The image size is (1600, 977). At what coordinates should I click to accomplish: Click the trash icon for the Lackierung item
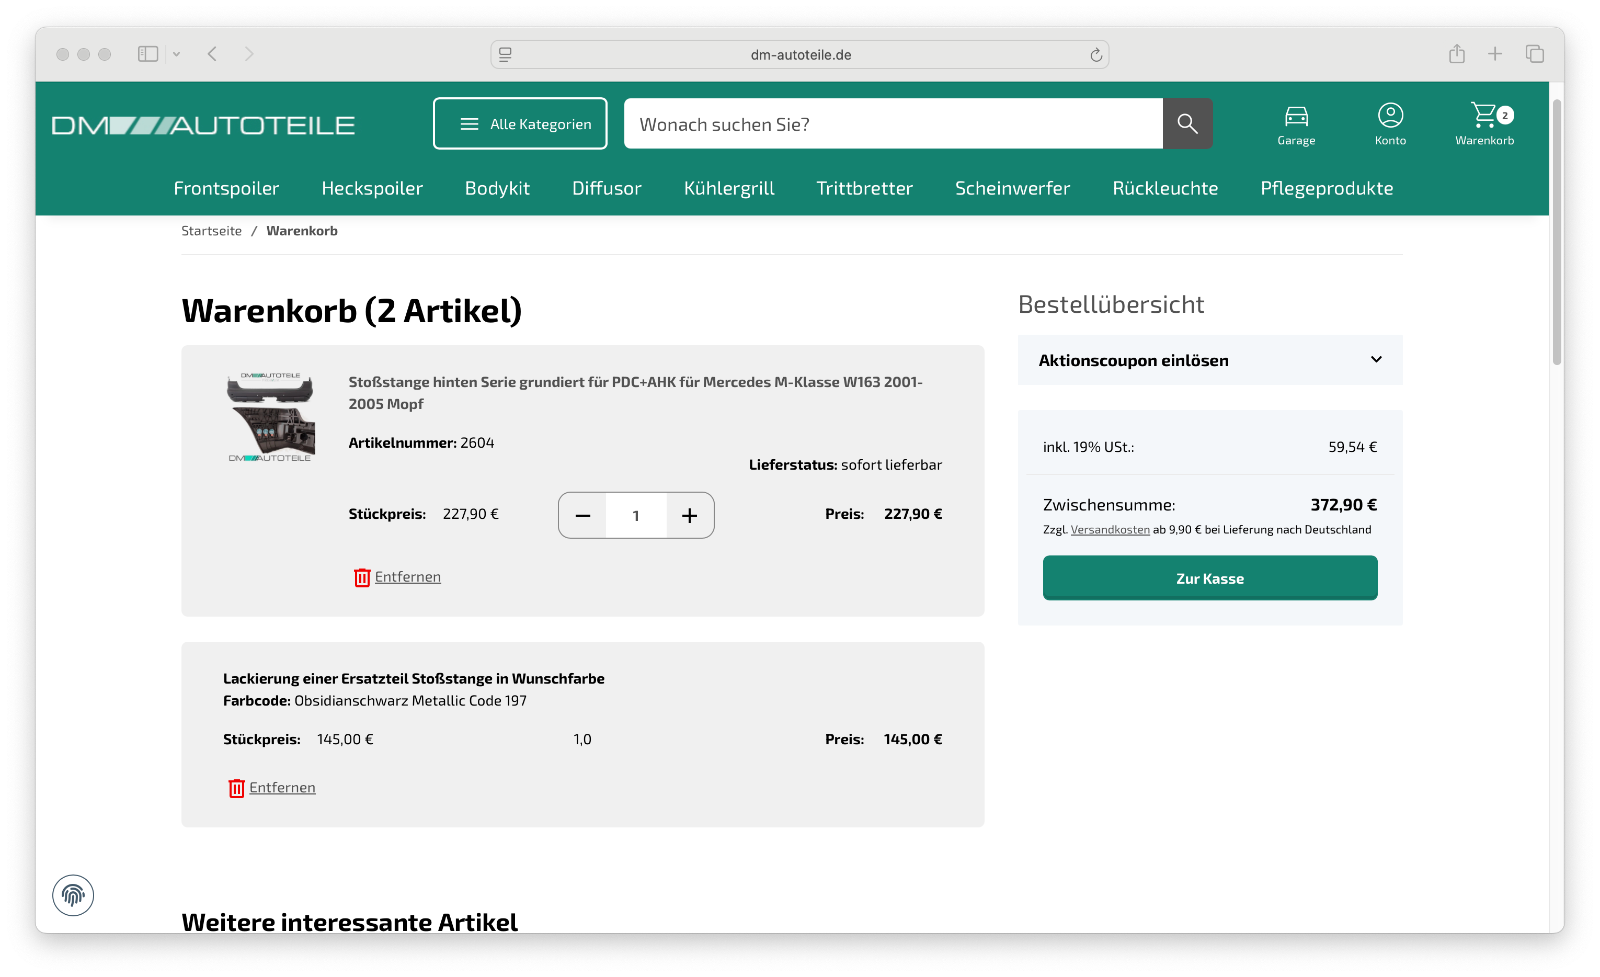click(x=236, y=789)
